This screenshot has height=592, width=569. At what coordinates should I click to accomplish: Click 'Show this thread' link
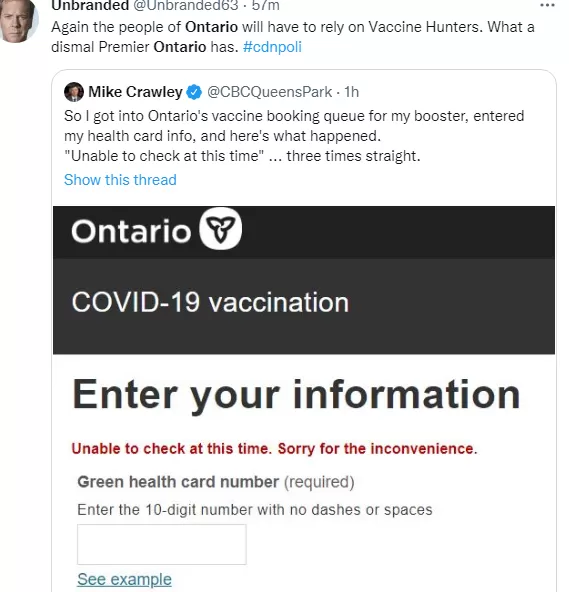tap(120, 180)
